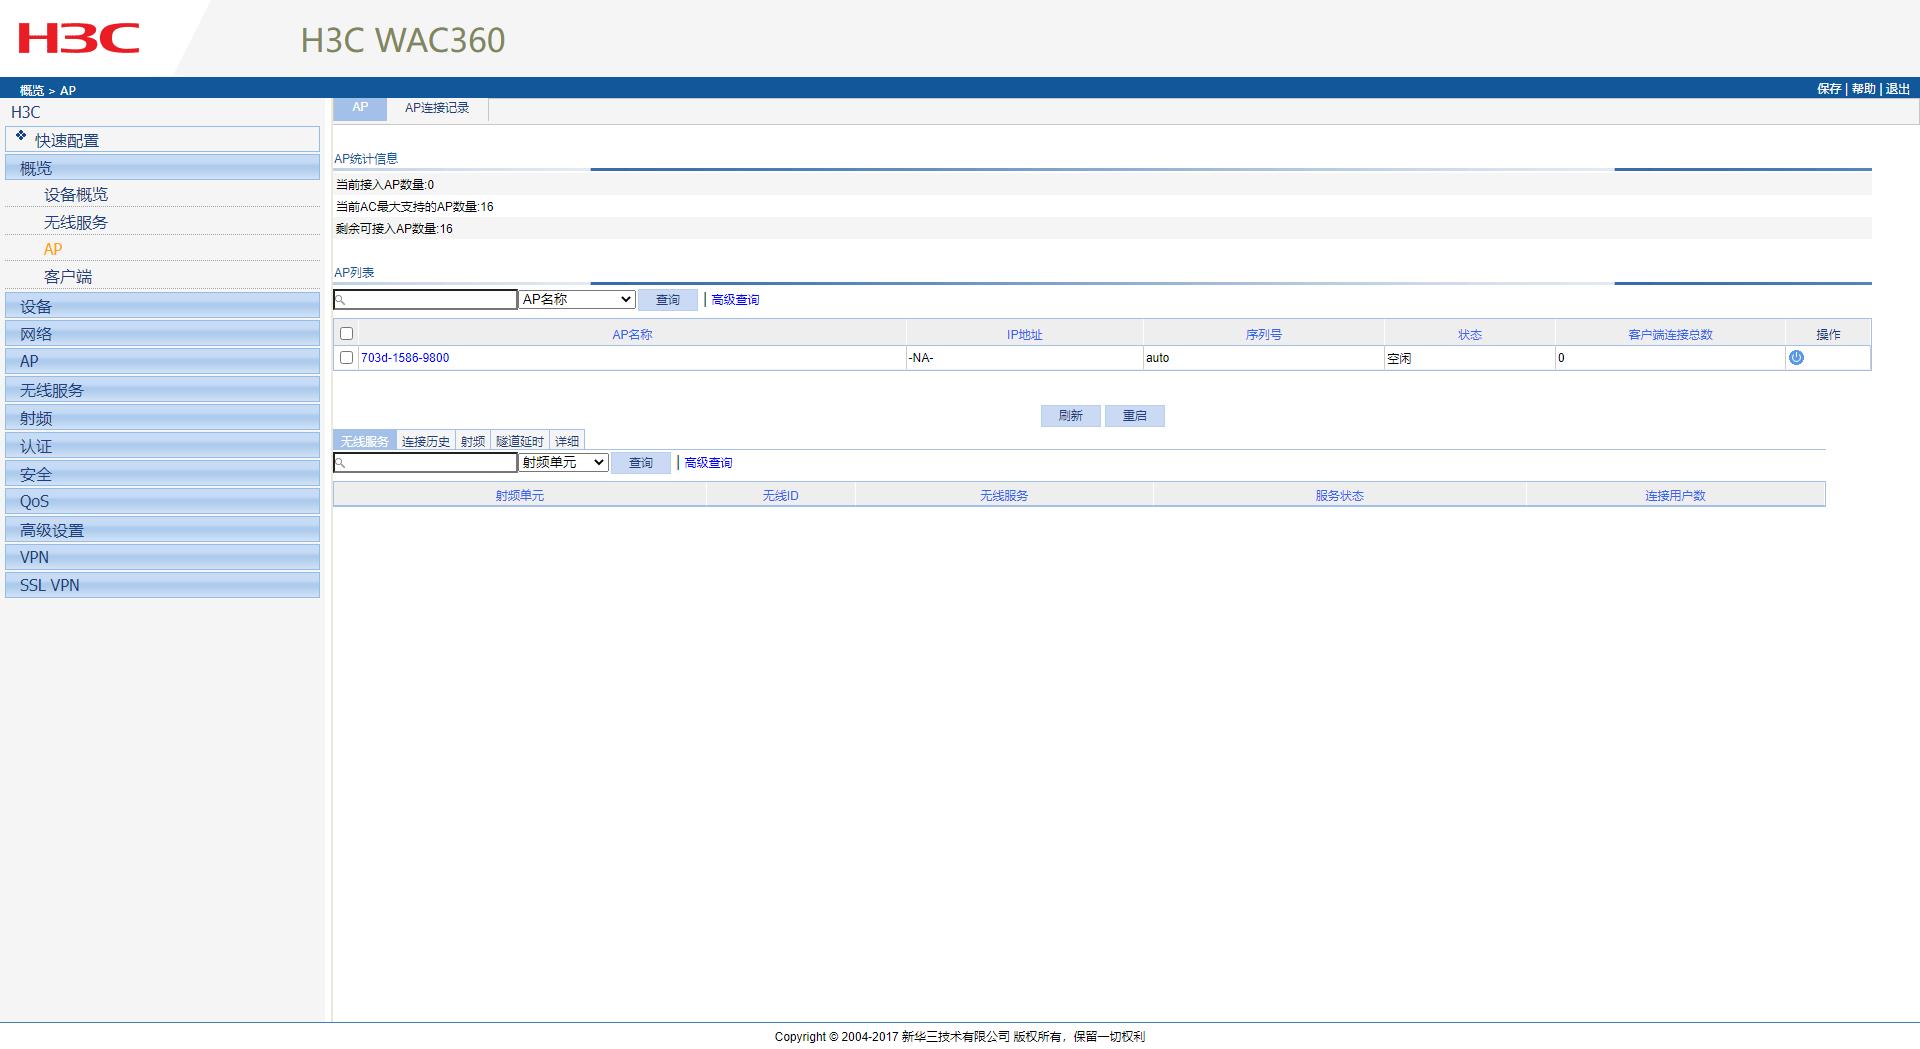Viewport: 1920px width, 1049px height.
Task: Click the H3C root node in sidebar
Action: coord(26,112)
